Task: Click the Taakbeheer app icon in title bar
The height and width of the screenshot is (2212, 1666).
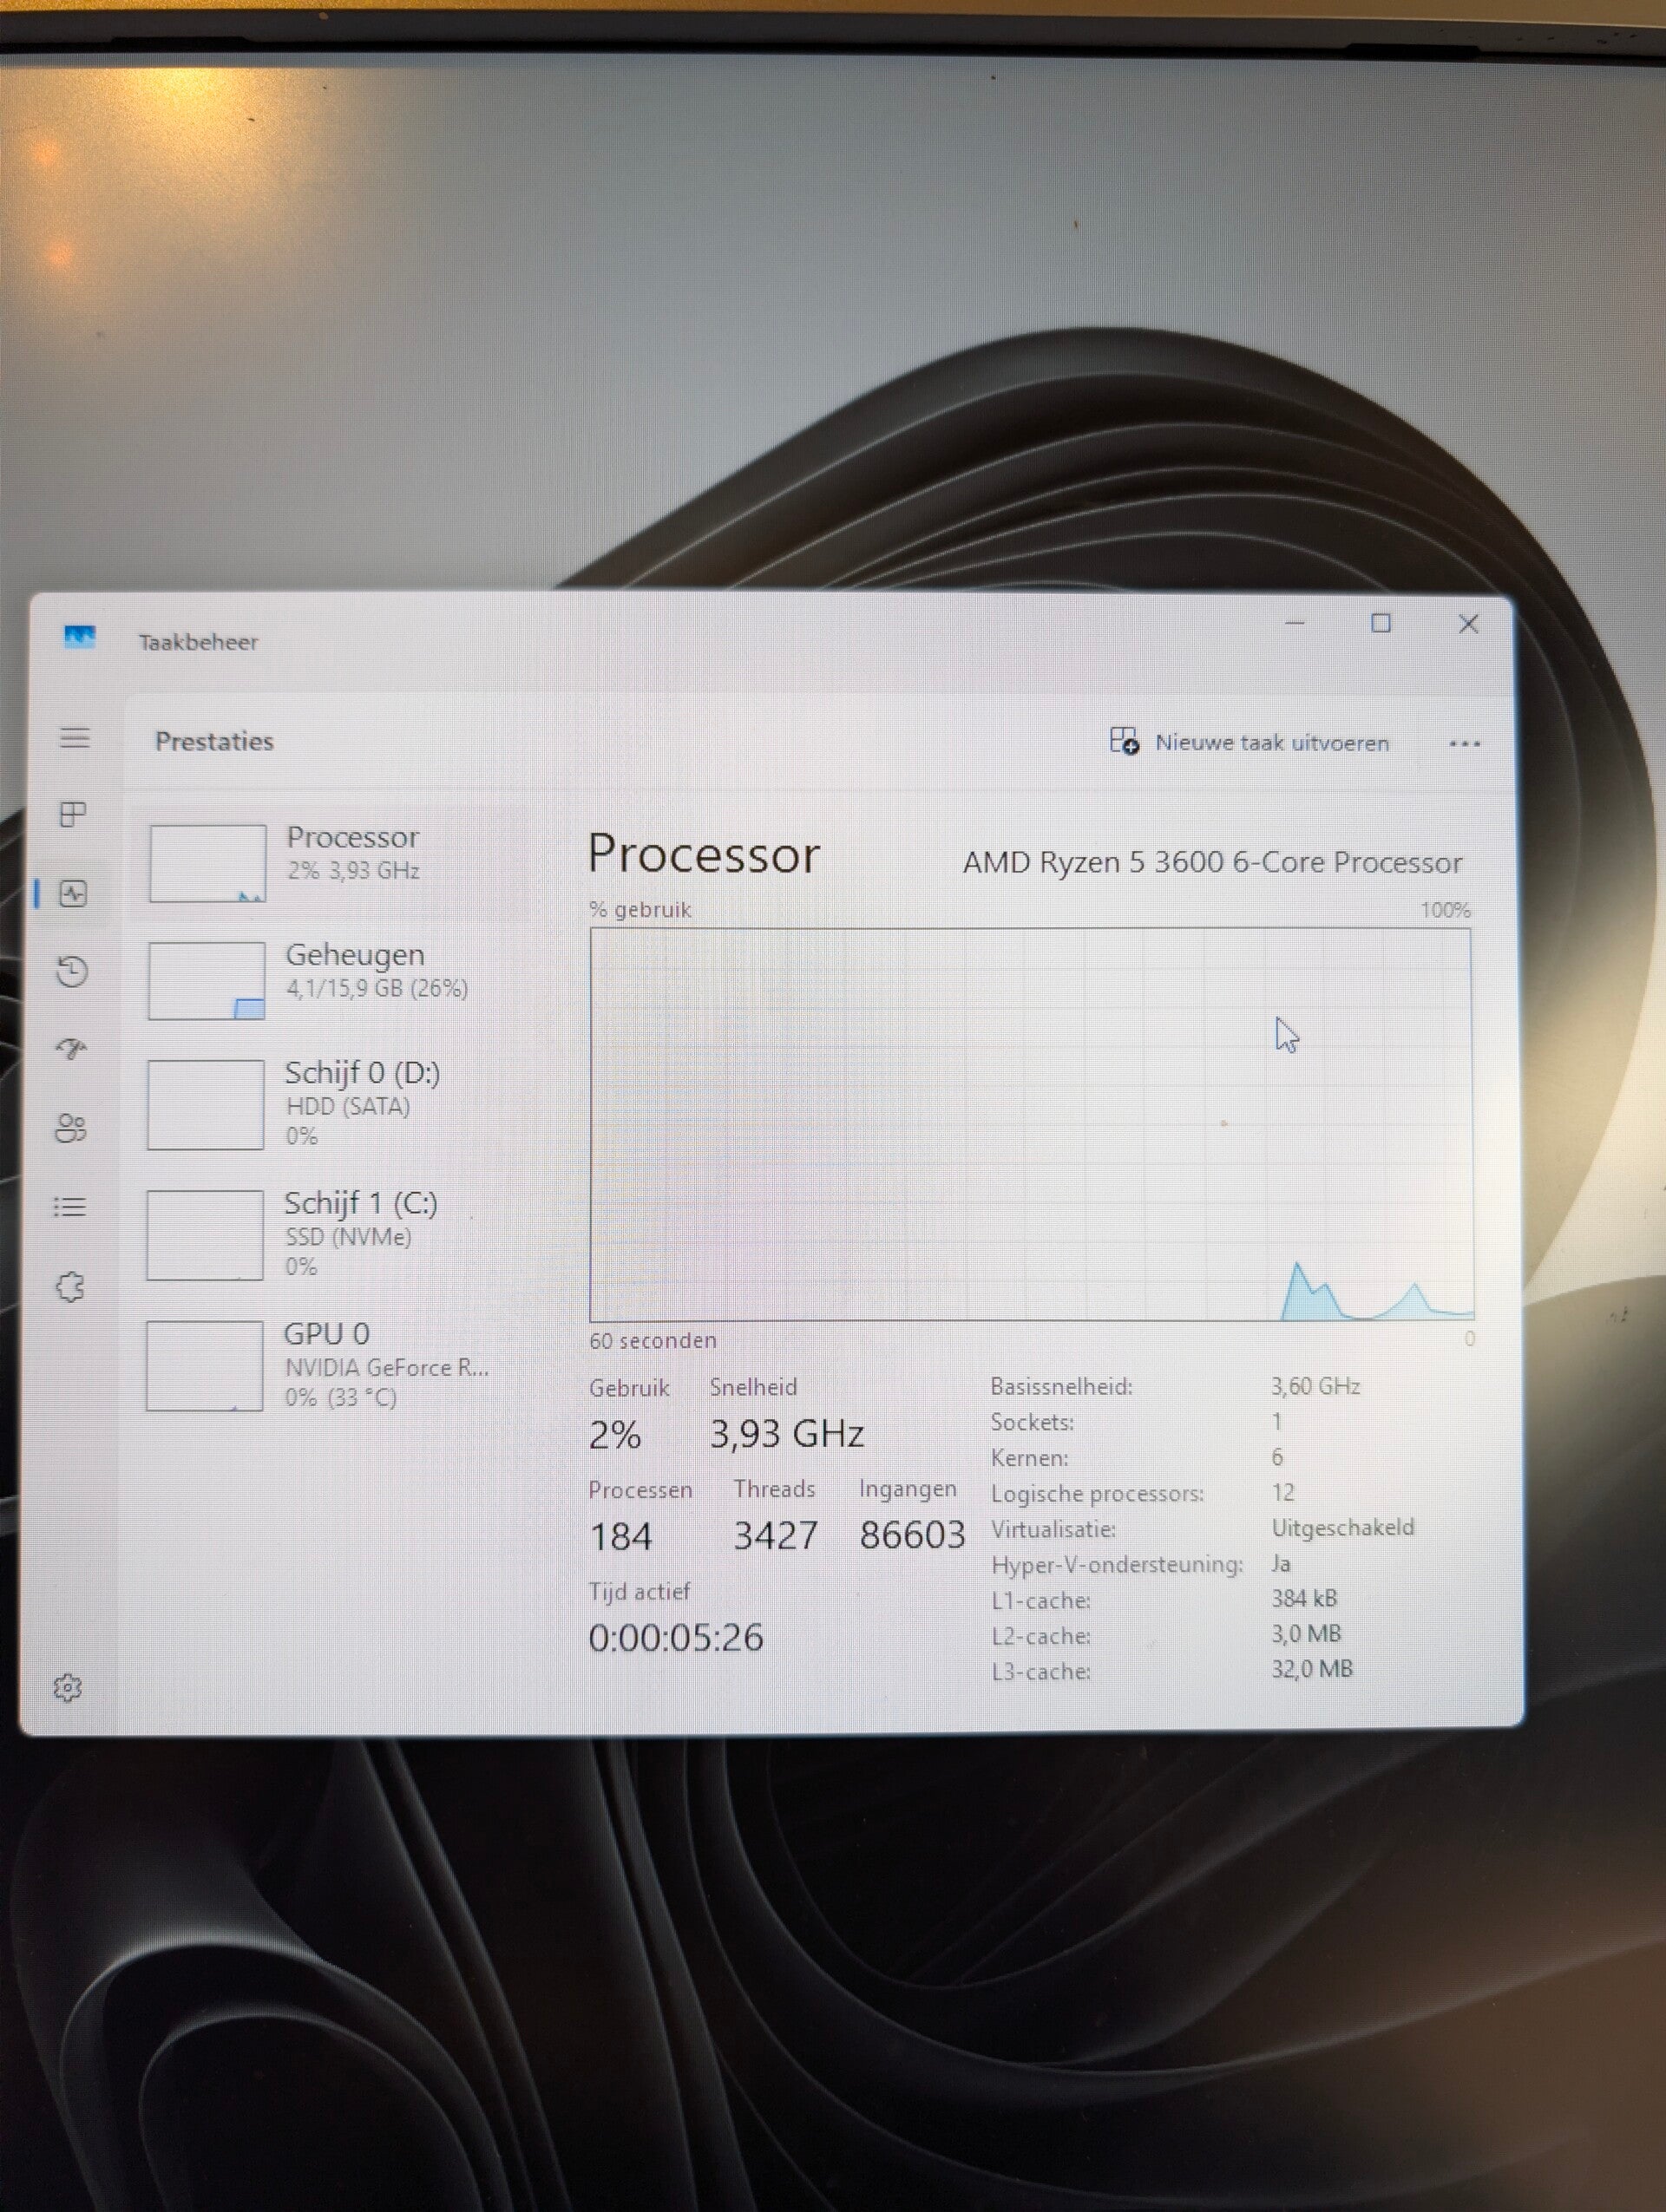Action: [x=80, y=637]
